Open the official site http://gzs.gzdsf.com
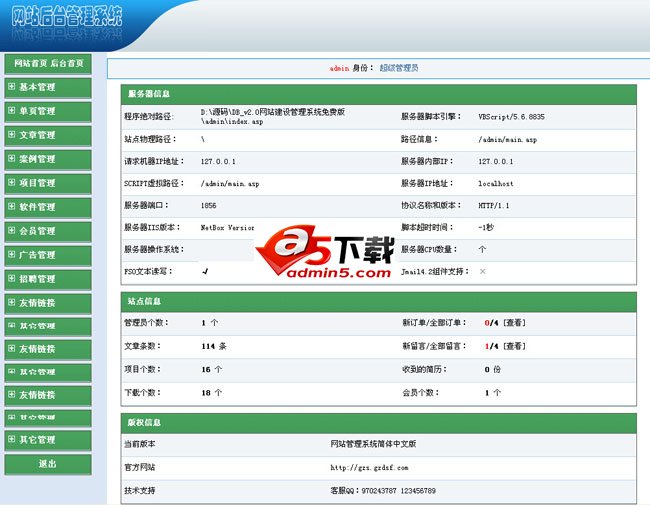 coord(369,467)
